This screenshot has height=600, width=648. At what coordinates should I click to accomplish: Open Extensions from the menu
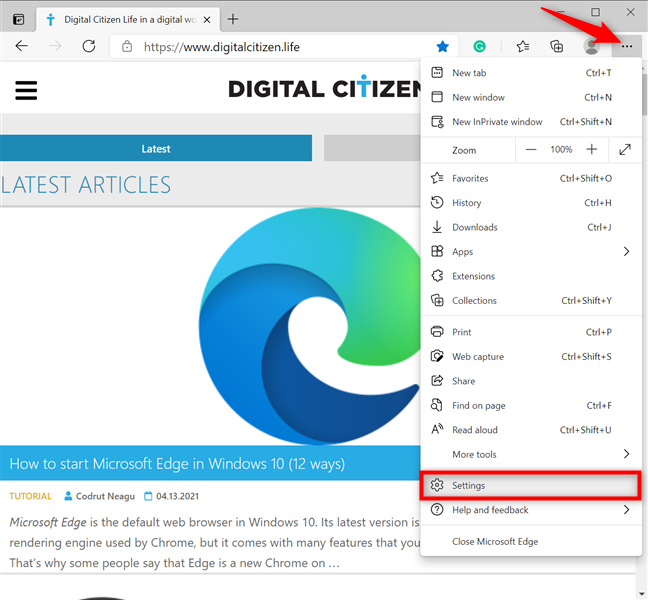click(531, 276)
